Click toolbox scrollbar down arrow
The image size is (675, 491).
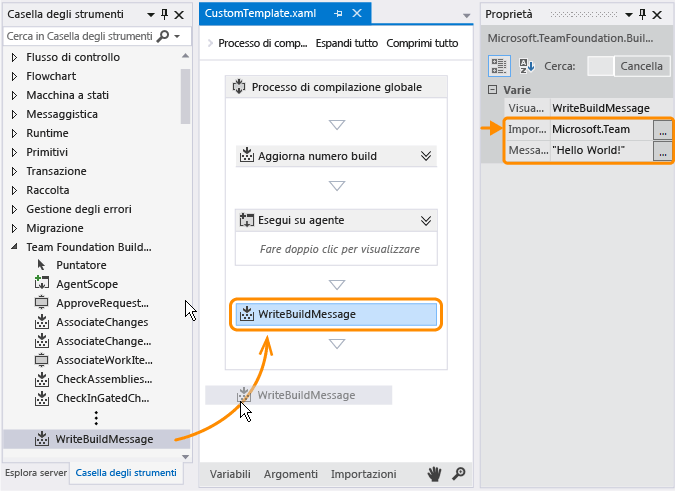coord(186,457)
